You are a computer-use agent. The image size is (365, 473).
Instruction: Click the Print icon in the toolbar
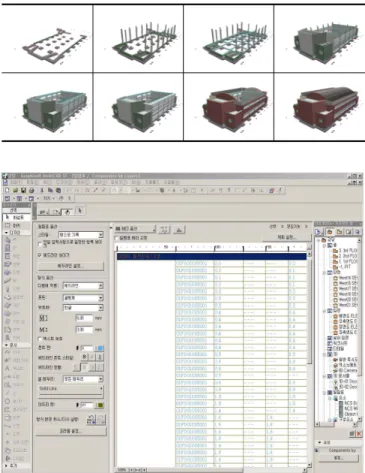click(x=31, y=190)
